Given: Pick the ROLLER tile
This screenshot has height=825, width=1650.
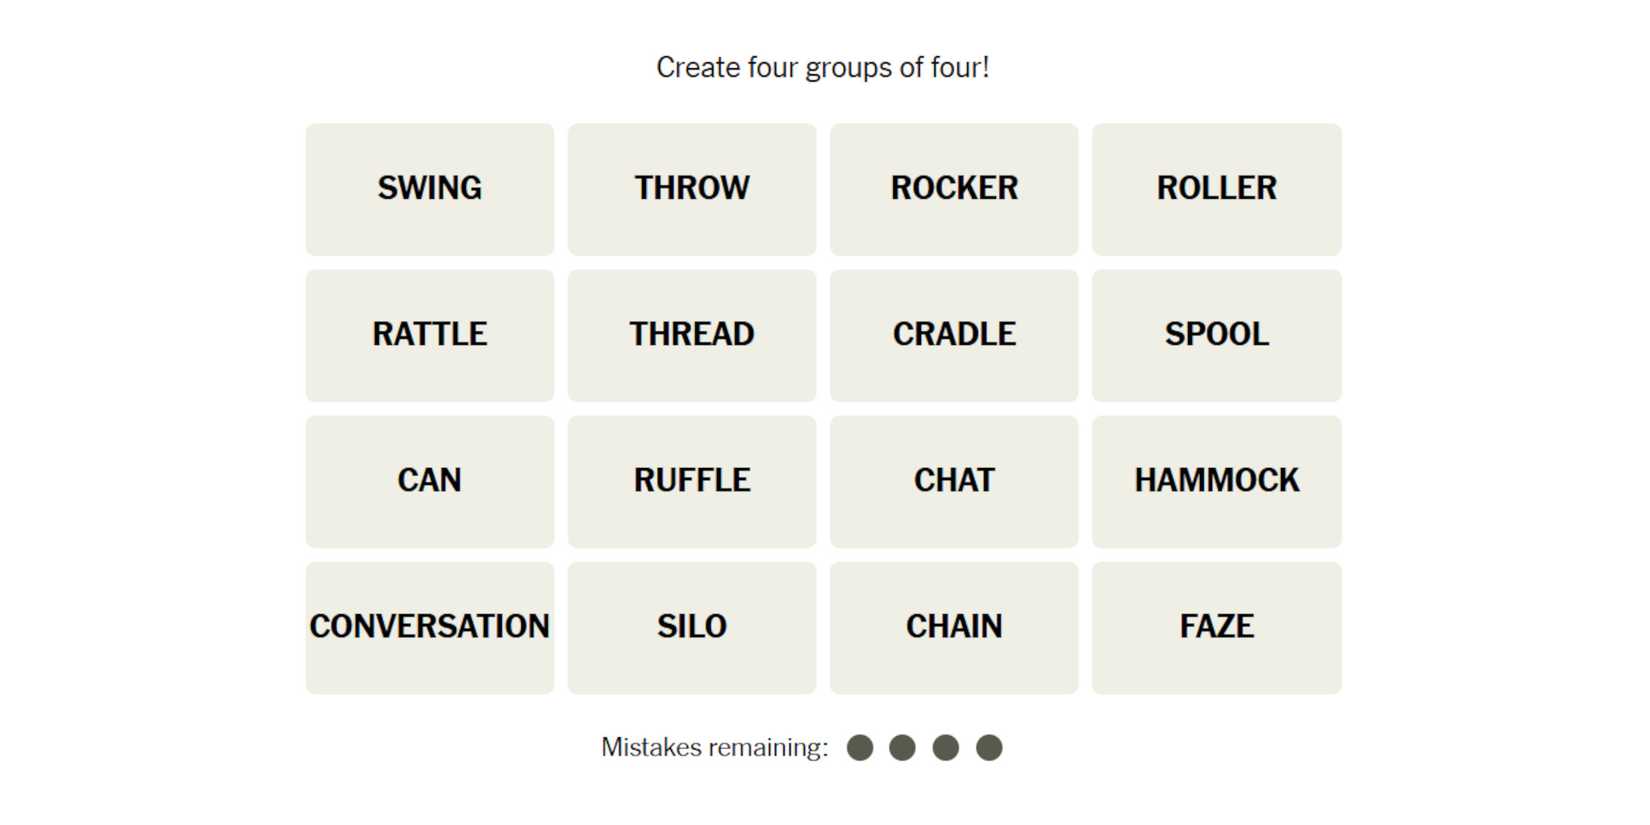Looking at the screenshot, I should (x=1216, y=189).
